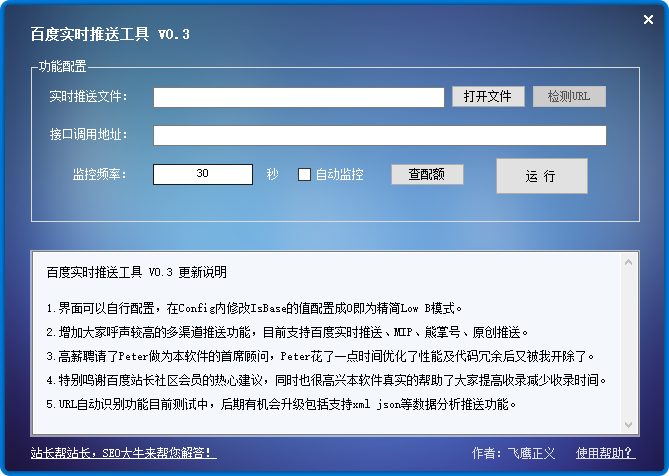Click the 打开文件 button

coord(488,96)
